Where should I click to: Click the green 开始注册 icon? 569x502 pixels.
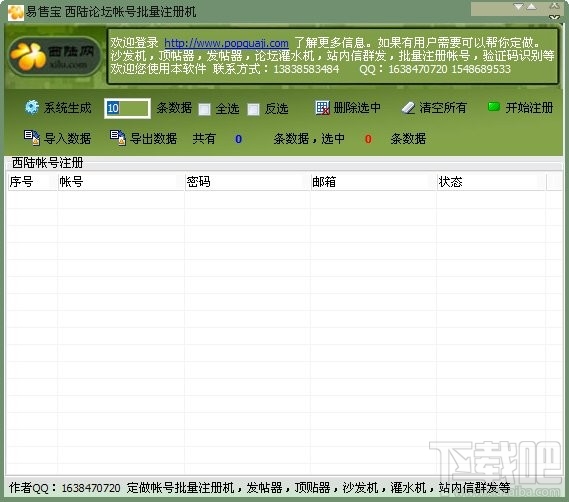[x=494, y=107]
